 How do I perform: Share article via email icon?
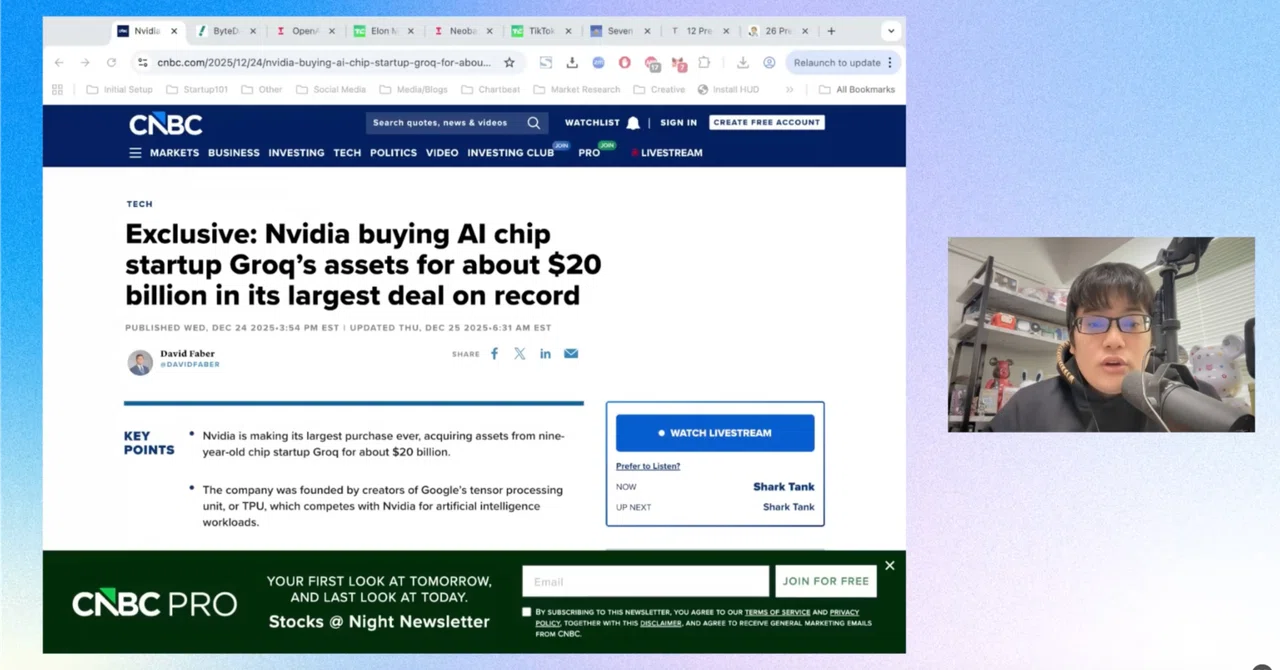[571, 353]
